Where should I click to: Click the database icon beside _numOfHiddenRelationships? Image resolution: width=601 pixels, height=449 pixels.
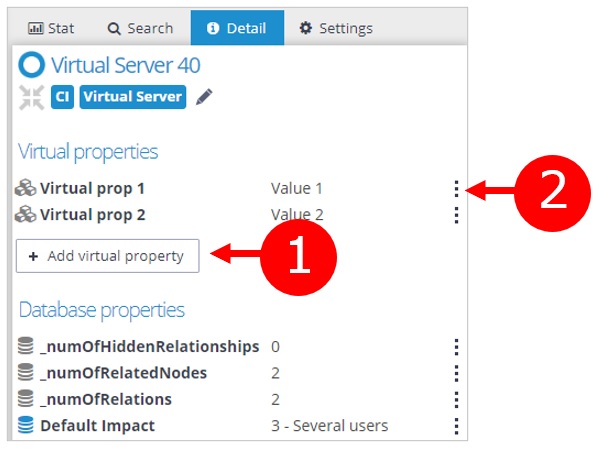click(x=27, y=347)
